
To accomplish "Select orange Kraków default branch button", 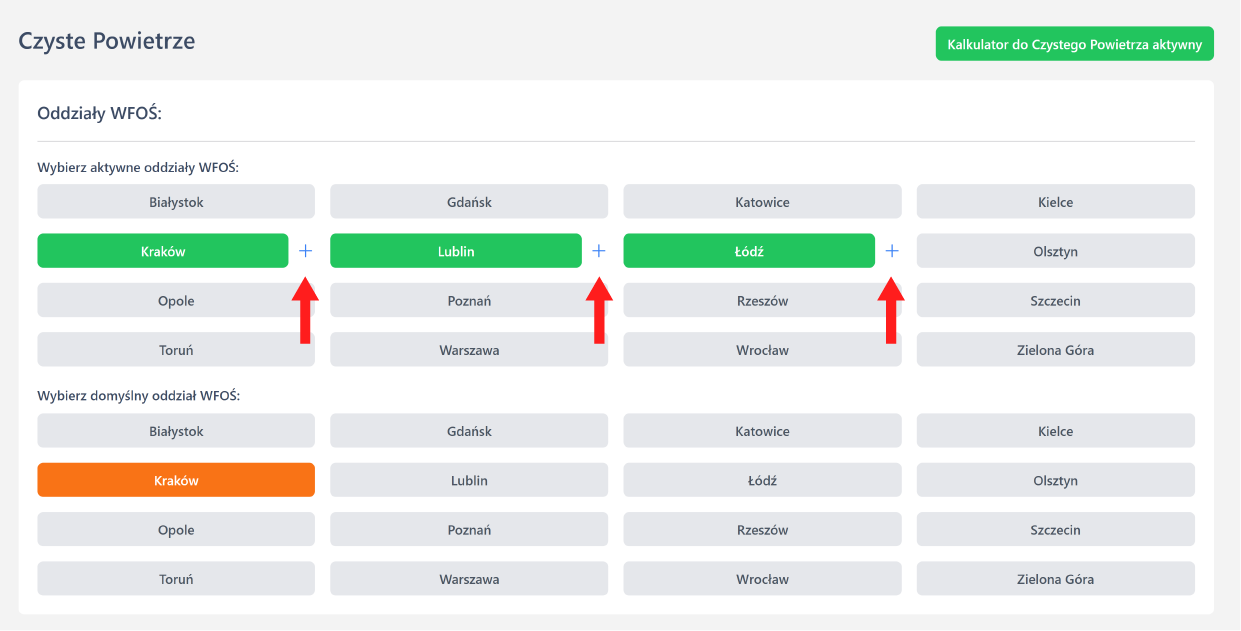I will coord(176,480).
